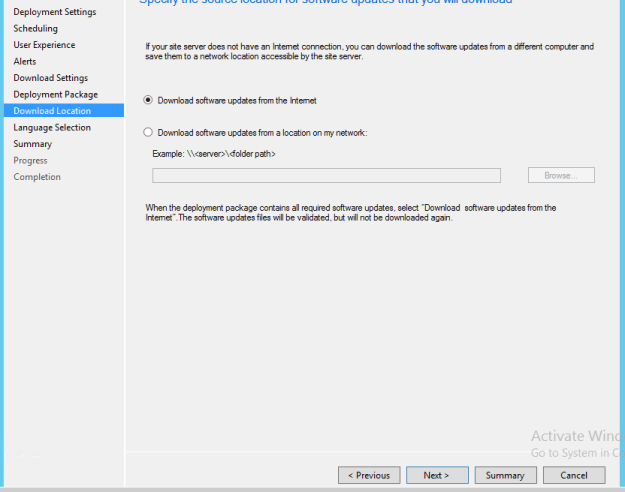This screenshot has width=625, height=492.
Task: Go back with the Previous button
Action: click(x=369, y=475)
